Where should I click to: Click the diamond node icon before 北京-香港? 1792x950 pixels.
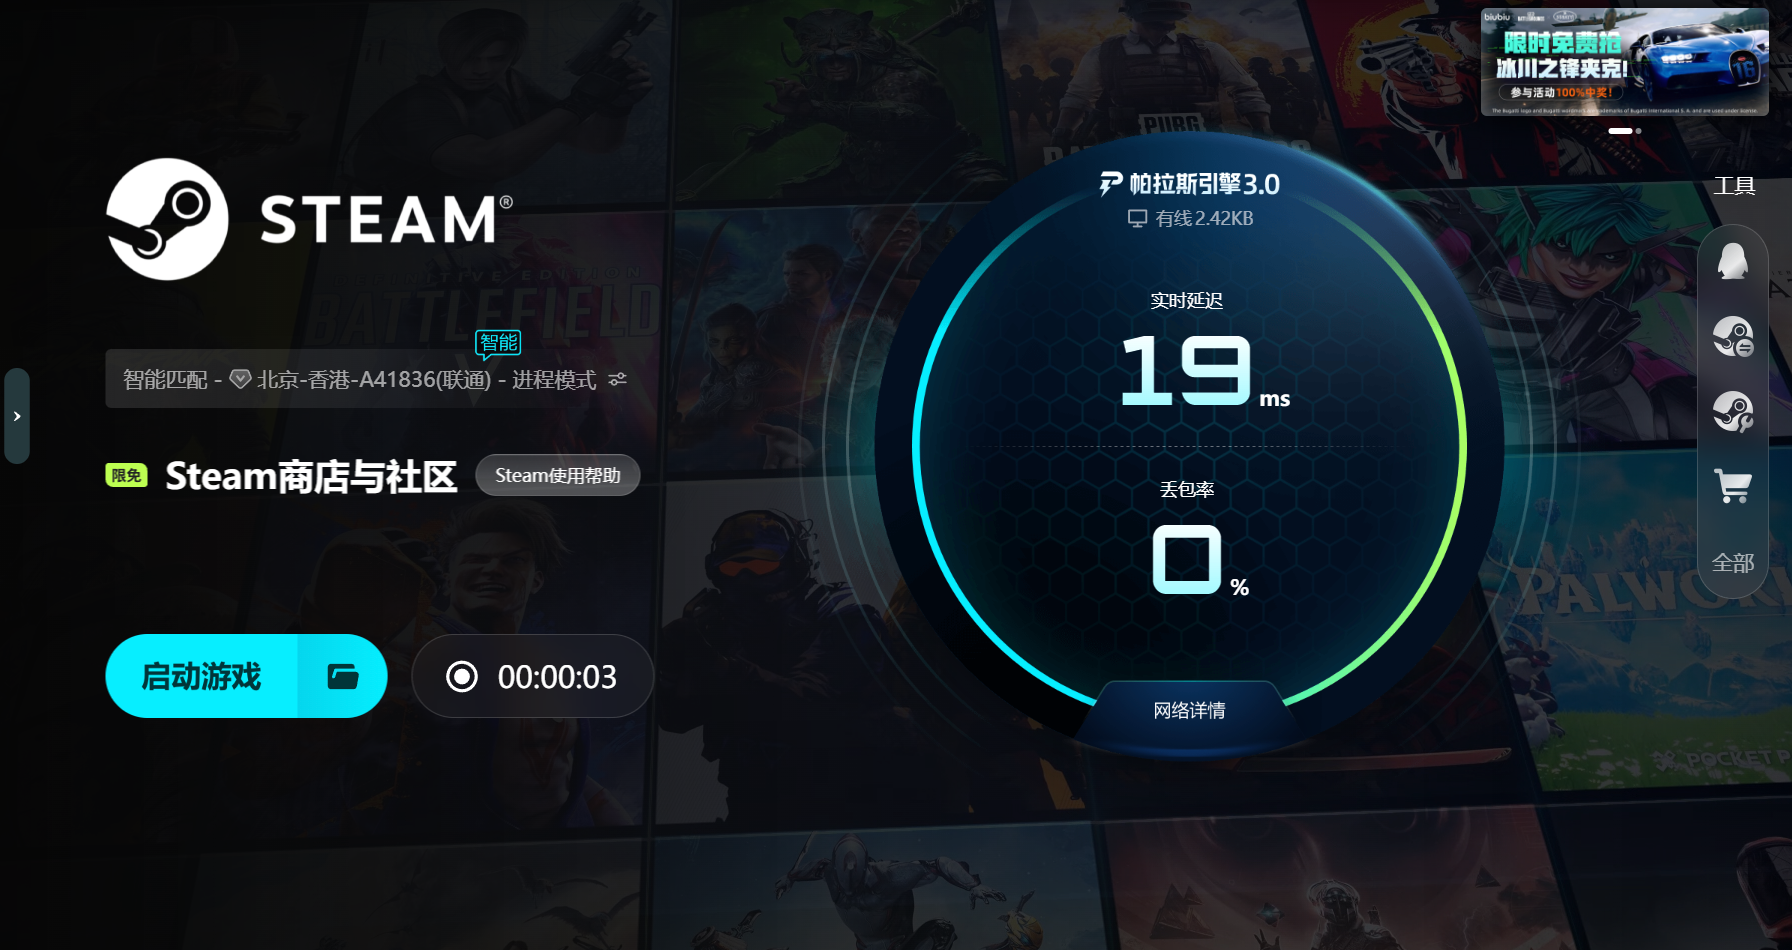pyautogui.click(x=240, y=379)
